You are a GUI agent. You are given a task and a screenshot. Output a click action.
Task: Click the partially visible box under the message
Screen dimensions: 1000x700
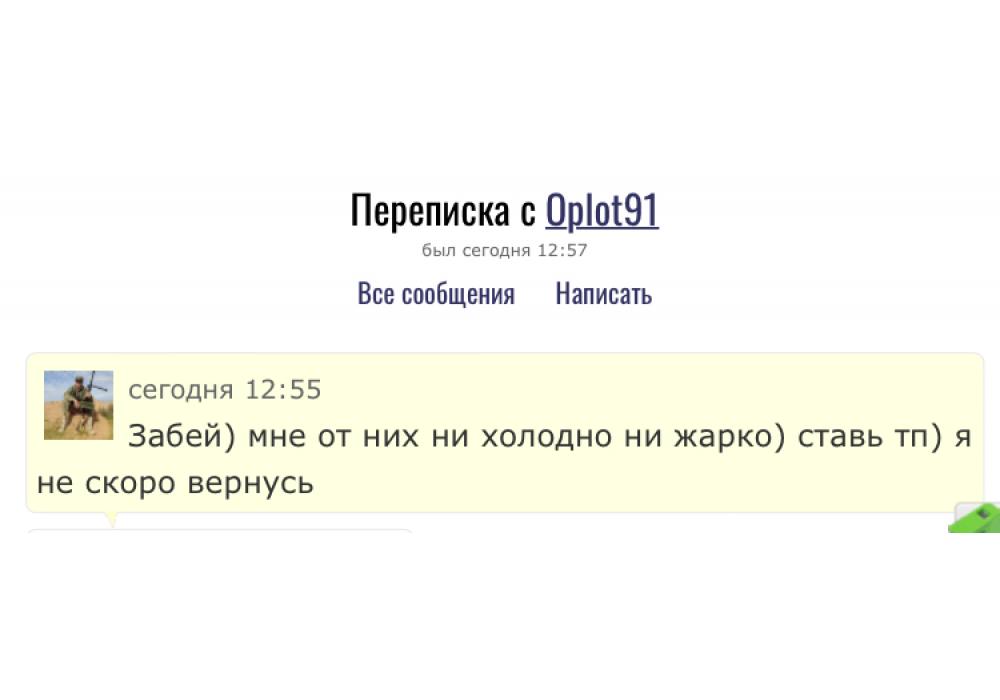(220, 531)
